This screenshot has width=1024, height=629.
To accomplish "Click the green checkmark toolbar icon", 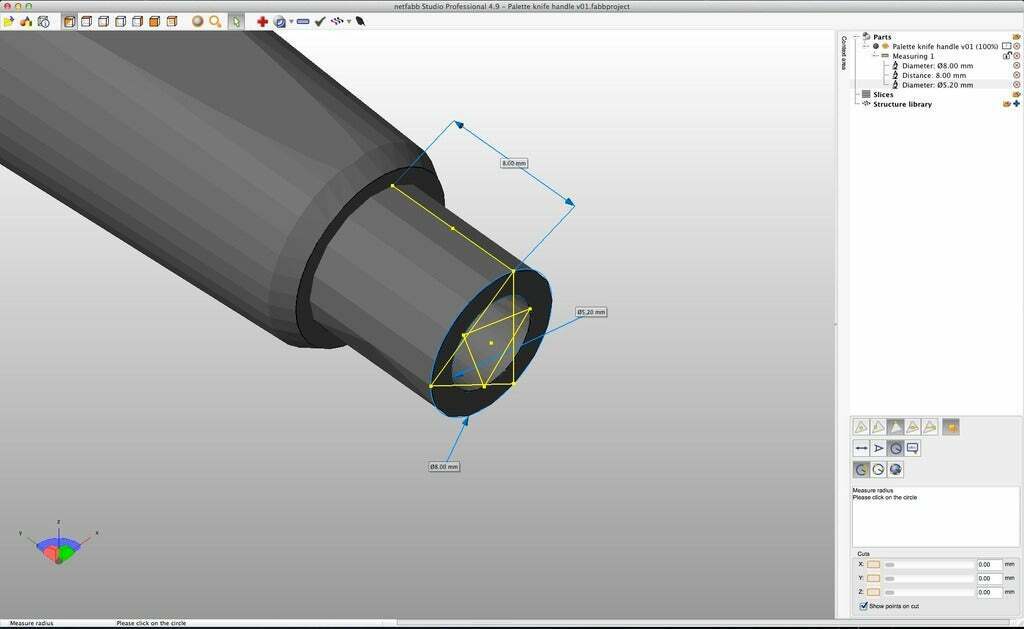I will 320,22.
